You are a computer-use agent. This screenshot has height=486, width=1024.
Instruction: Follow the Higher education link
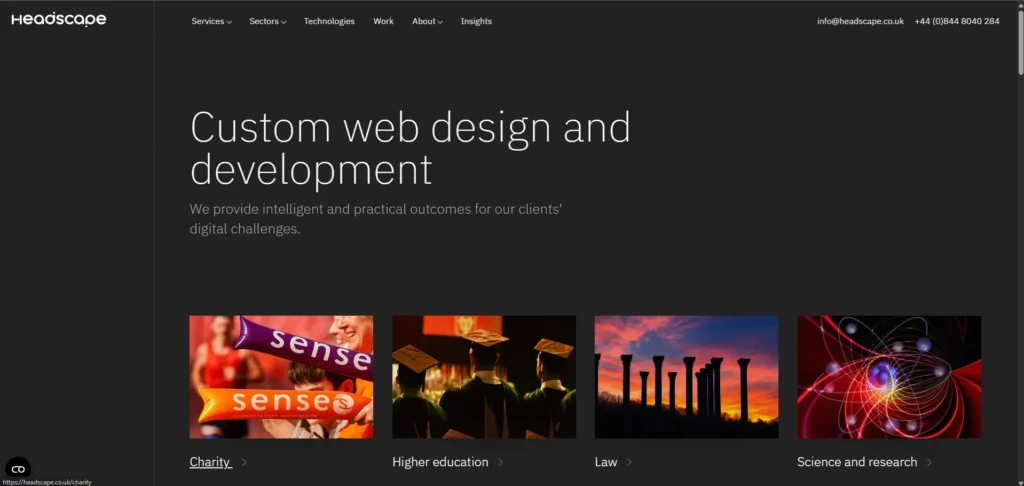coord(440,462)
